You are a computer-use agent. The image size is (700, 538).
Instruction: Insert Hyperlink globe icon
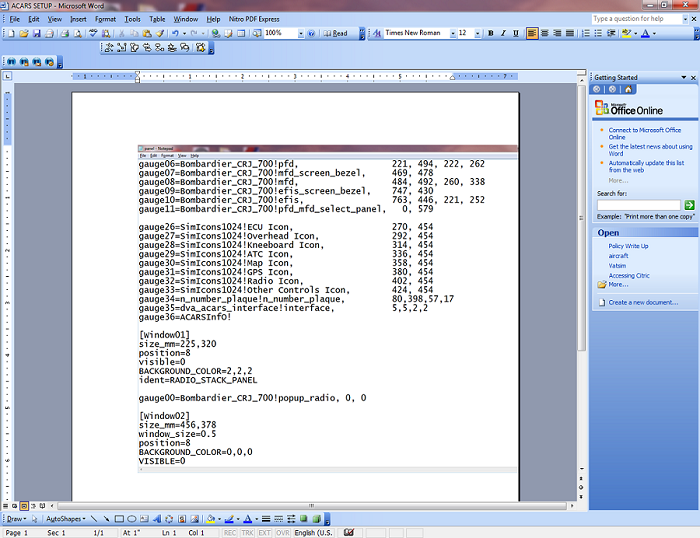216,33
